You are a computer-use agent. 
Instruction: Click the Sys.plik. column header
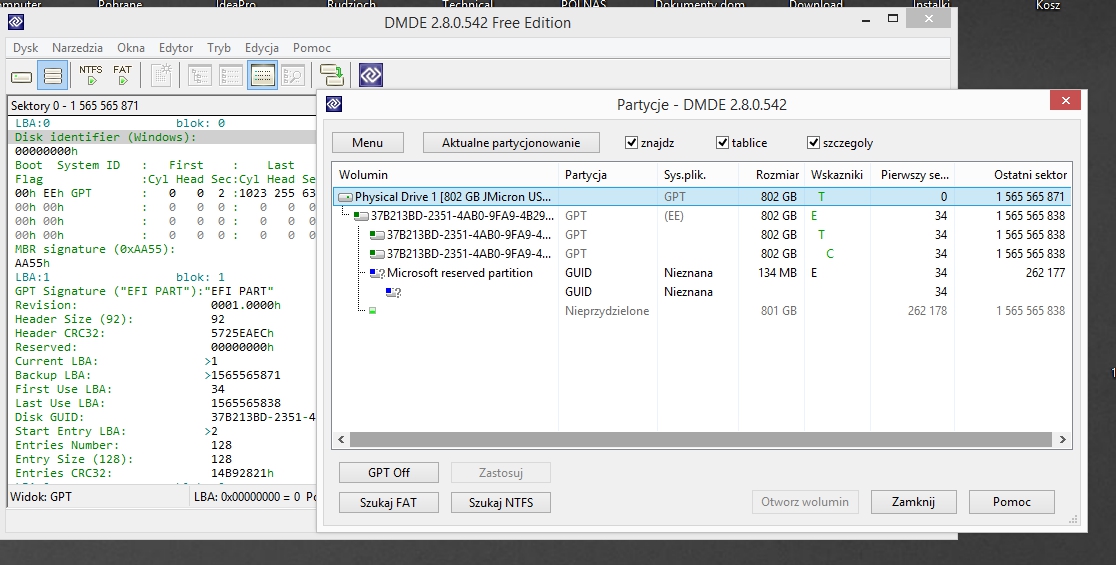(697, 174)
